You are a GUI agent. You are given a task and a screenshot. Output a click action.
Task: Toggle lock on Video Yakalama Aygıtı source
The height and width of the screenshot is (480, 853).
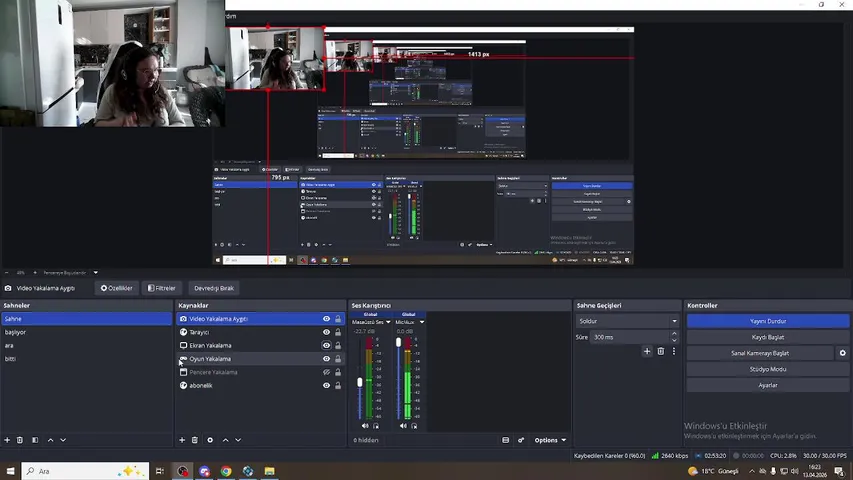point(338,319)
